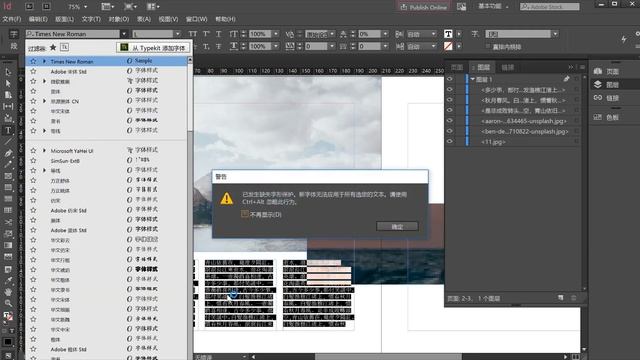Image resolution: width=640 pixels, height=360 pixels.
Task: Select the Scissors tool
Action: point(8,222)
